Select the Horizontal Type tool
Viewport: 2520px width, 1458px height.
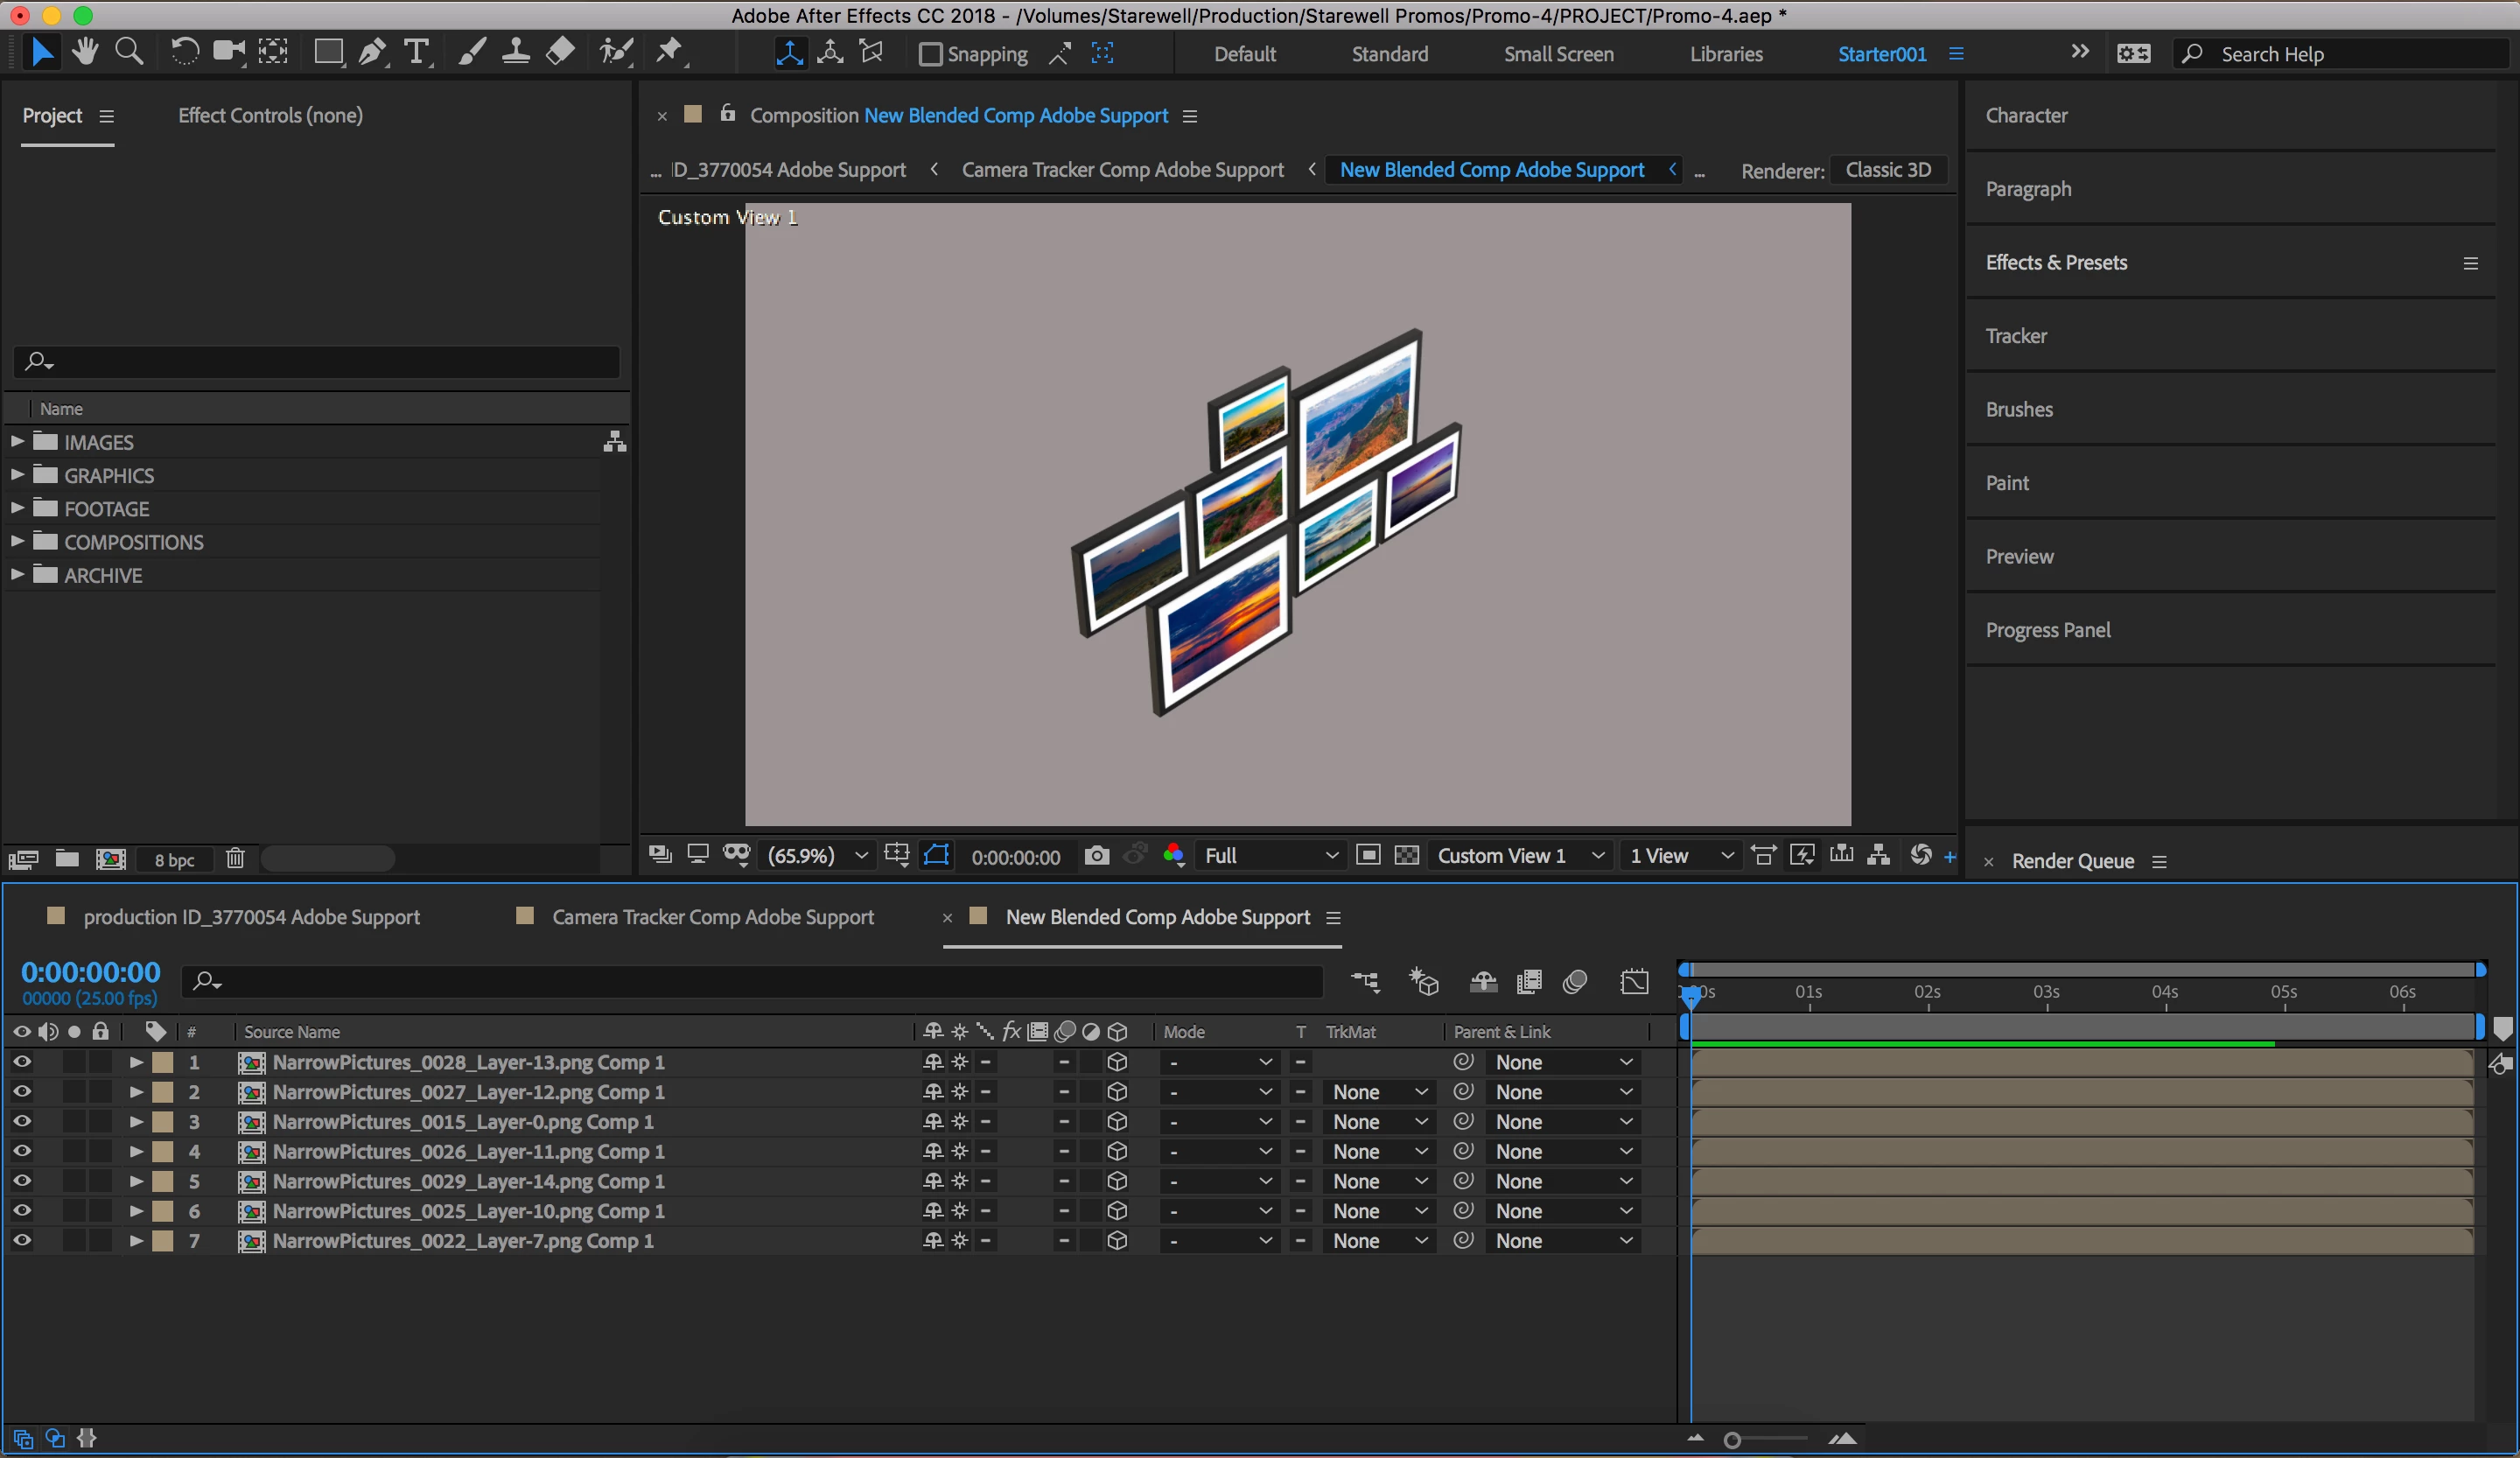click(x=416, y=52)
